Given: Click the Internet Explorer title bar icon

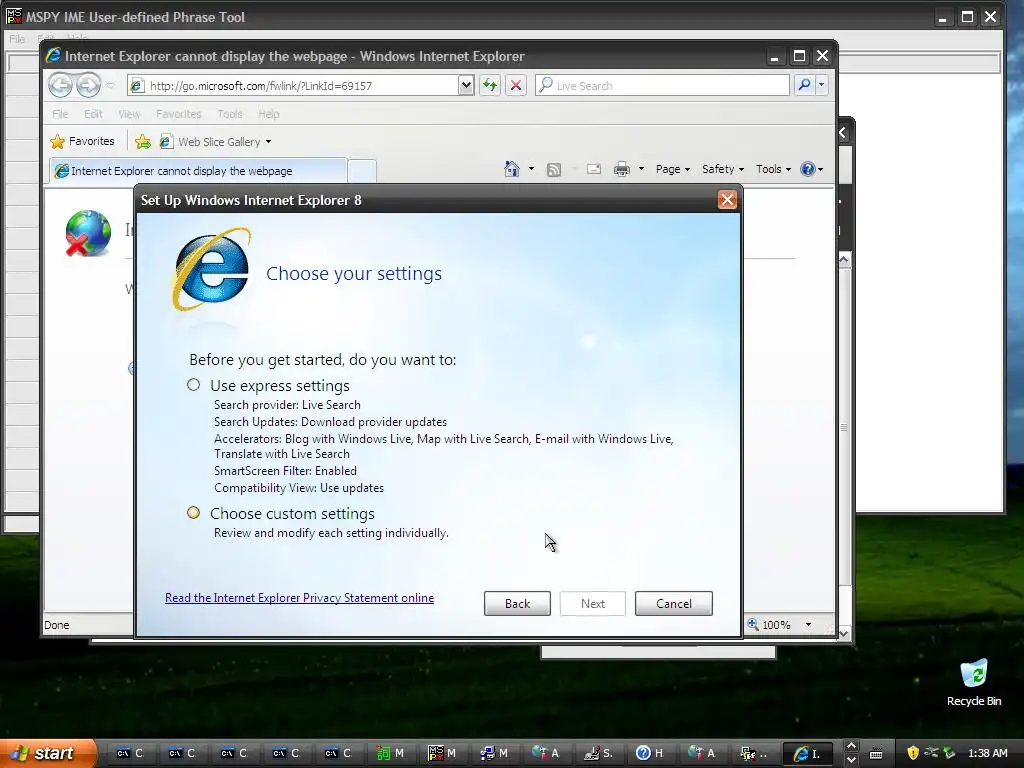Looking at the screenshot, I should click(54, 56).
